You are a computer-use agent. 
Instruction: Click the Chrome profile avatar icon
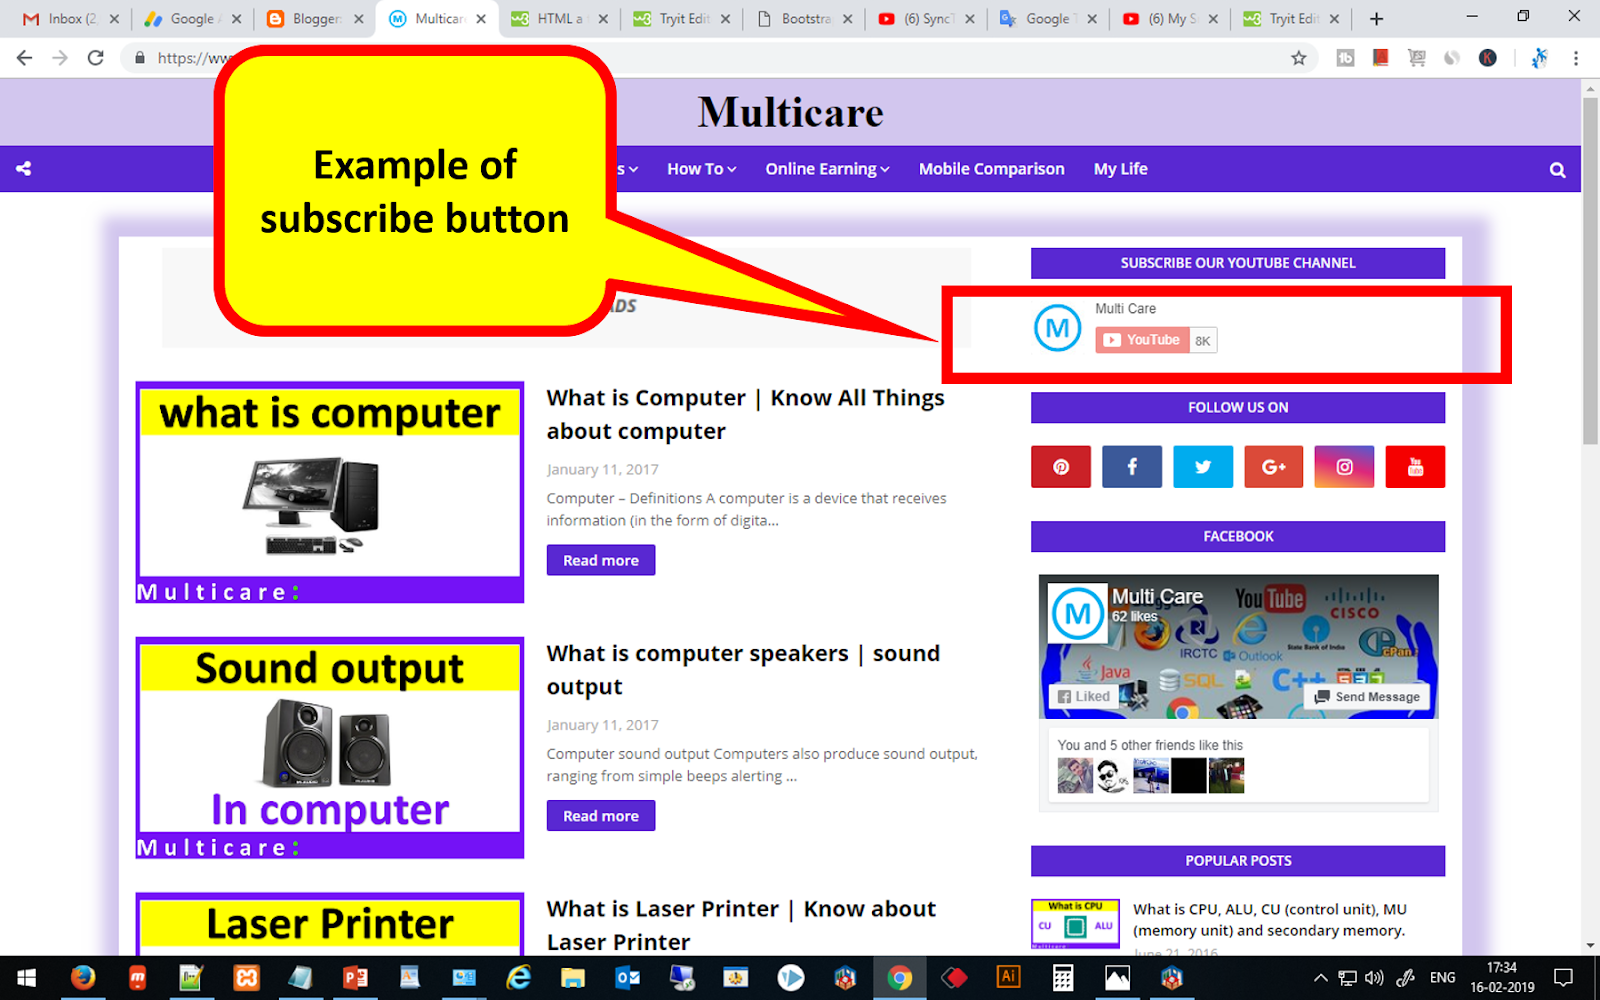click(x=1540, y=58)
